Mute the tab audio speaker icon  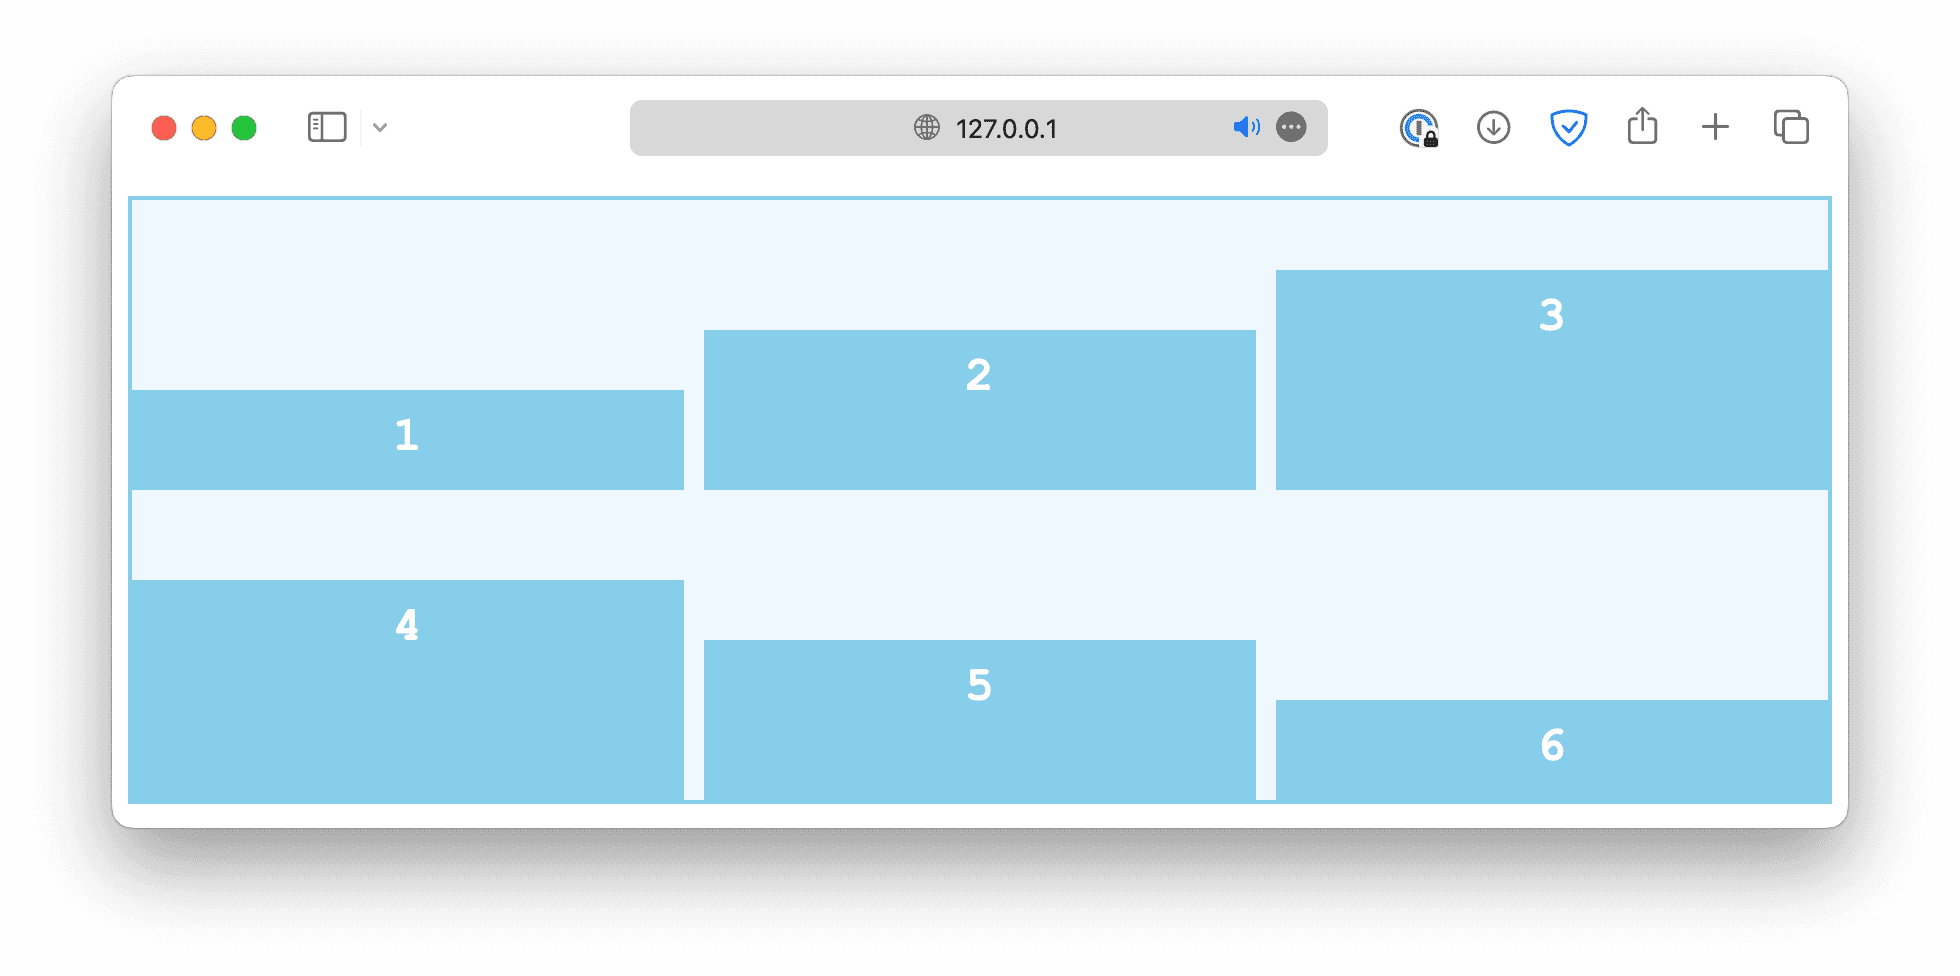coord(1246,128)
